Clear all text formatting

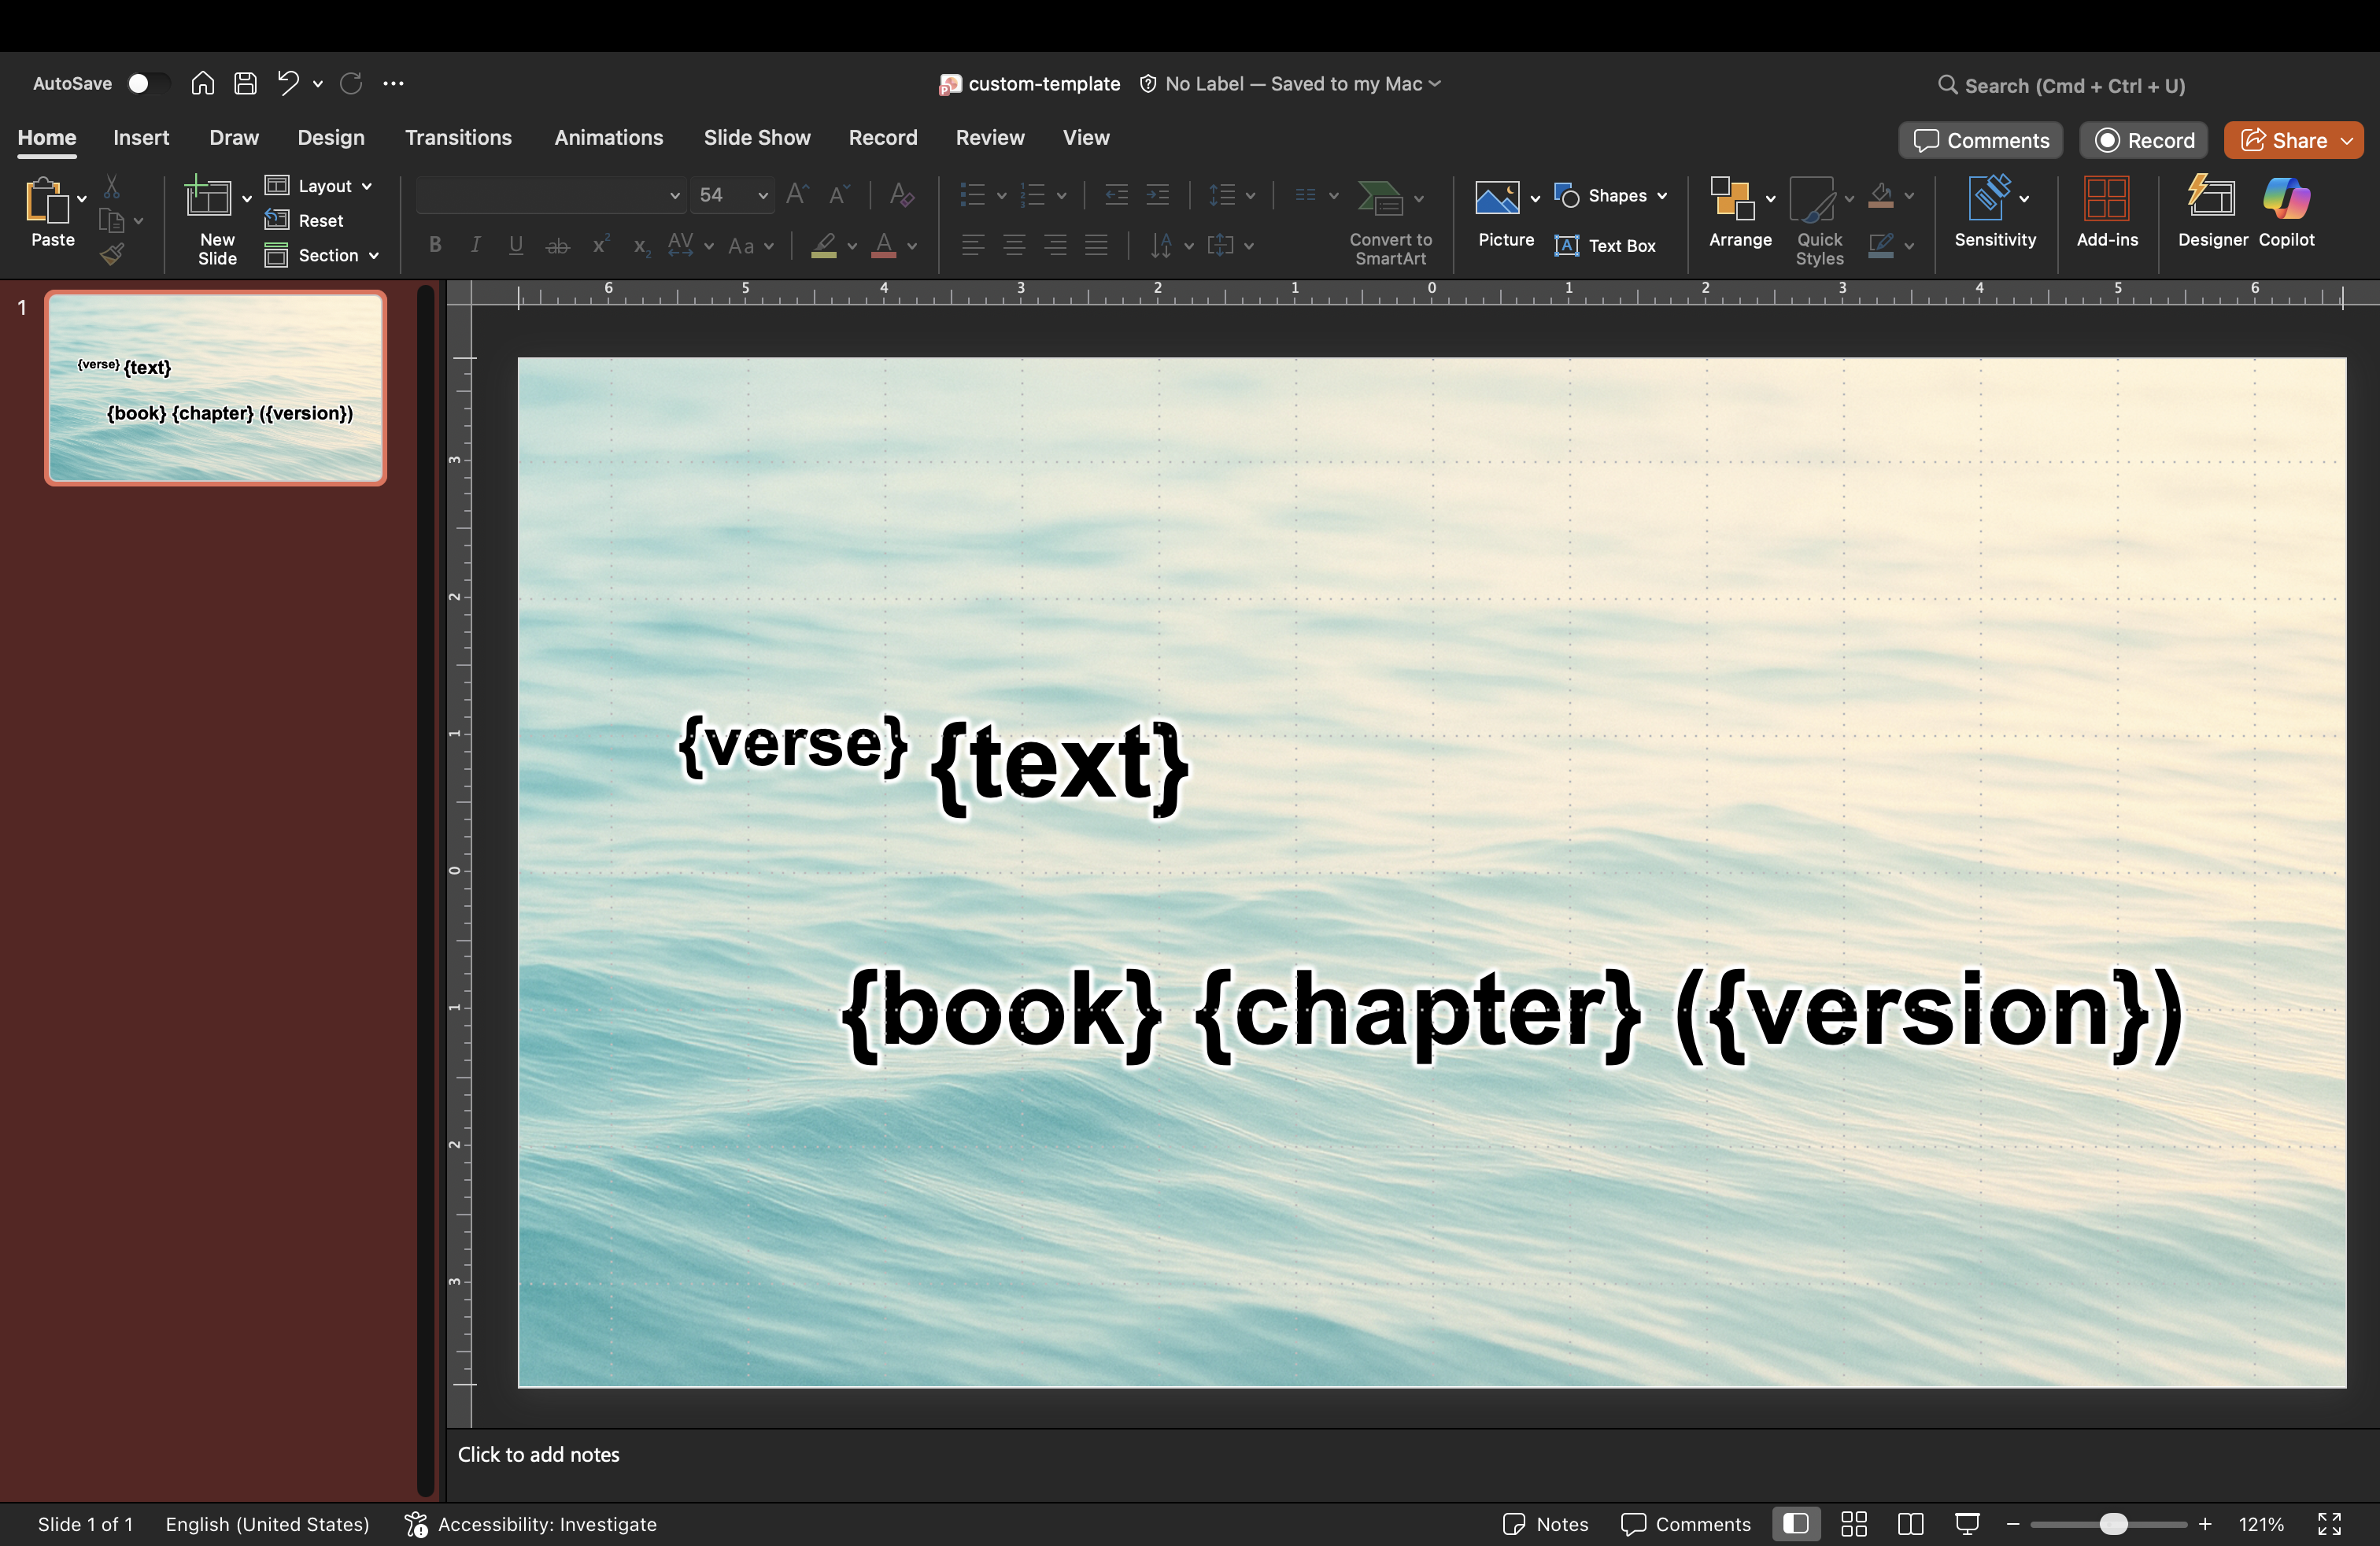point(901,194)
